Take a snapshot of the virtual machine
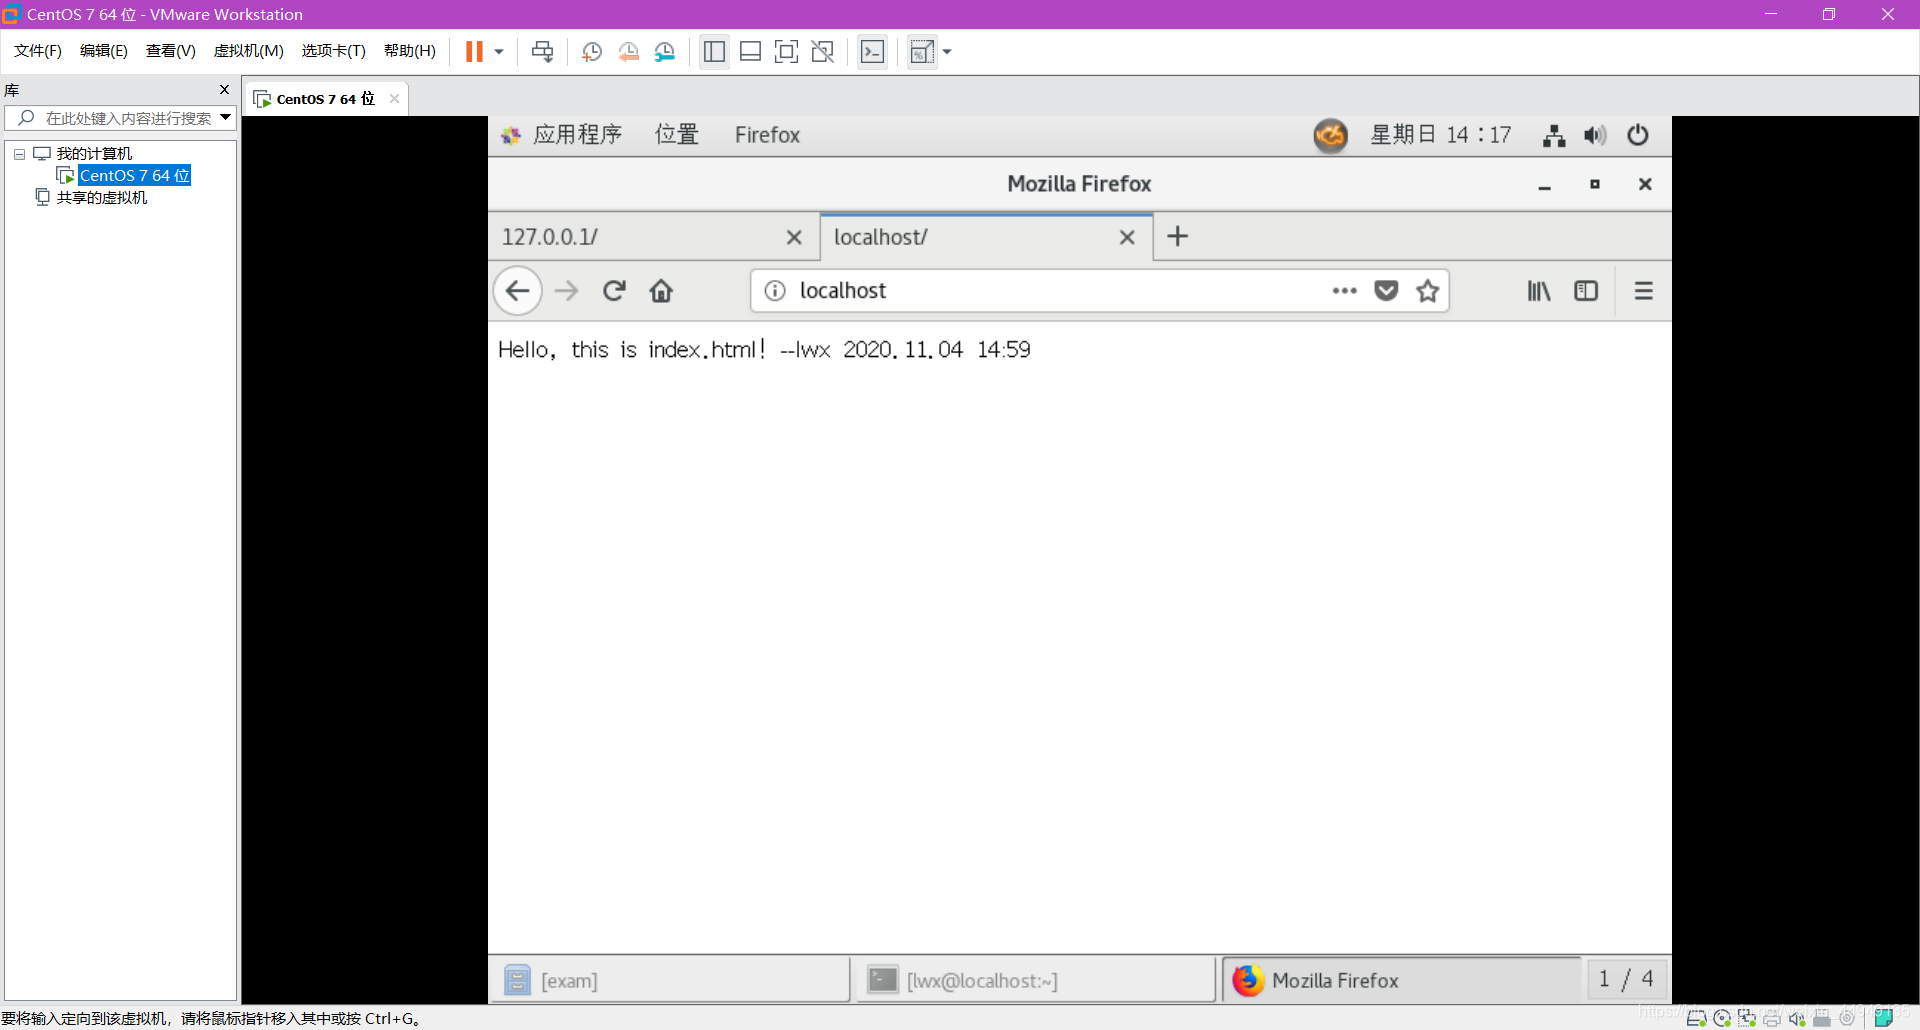Image resolution: width=1920 pixels, height=1030 pixels. tap(591, 52)
